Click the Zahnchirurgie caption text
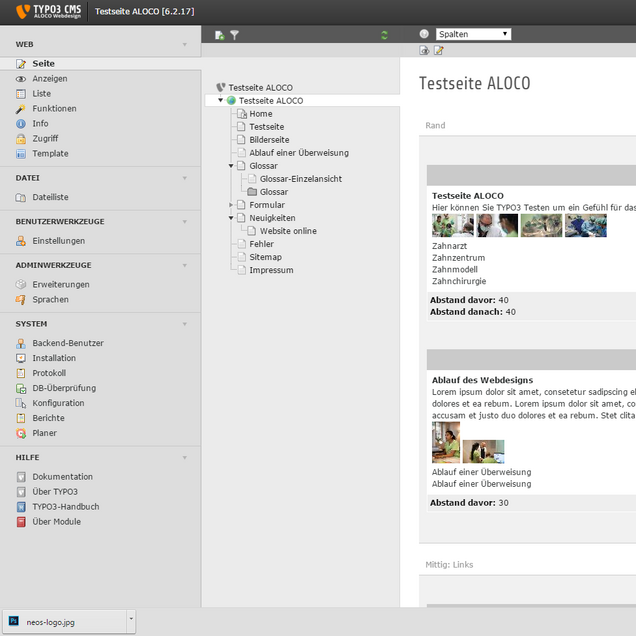 tap(459, 281)
